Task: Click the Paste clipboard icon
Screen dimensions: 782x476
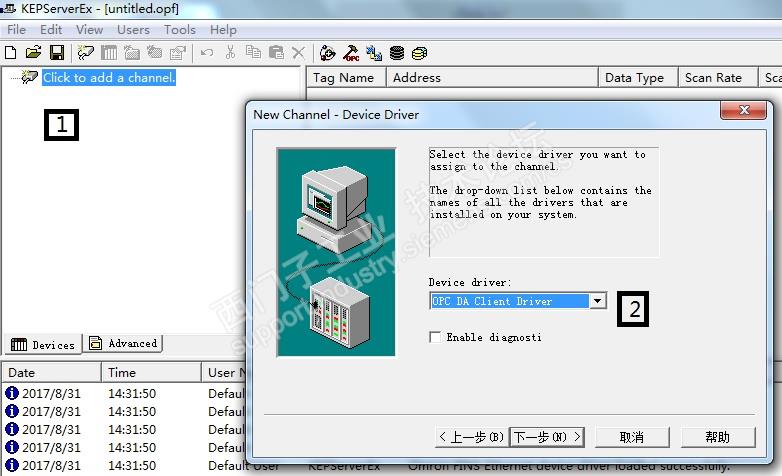Action: (276, 52)
